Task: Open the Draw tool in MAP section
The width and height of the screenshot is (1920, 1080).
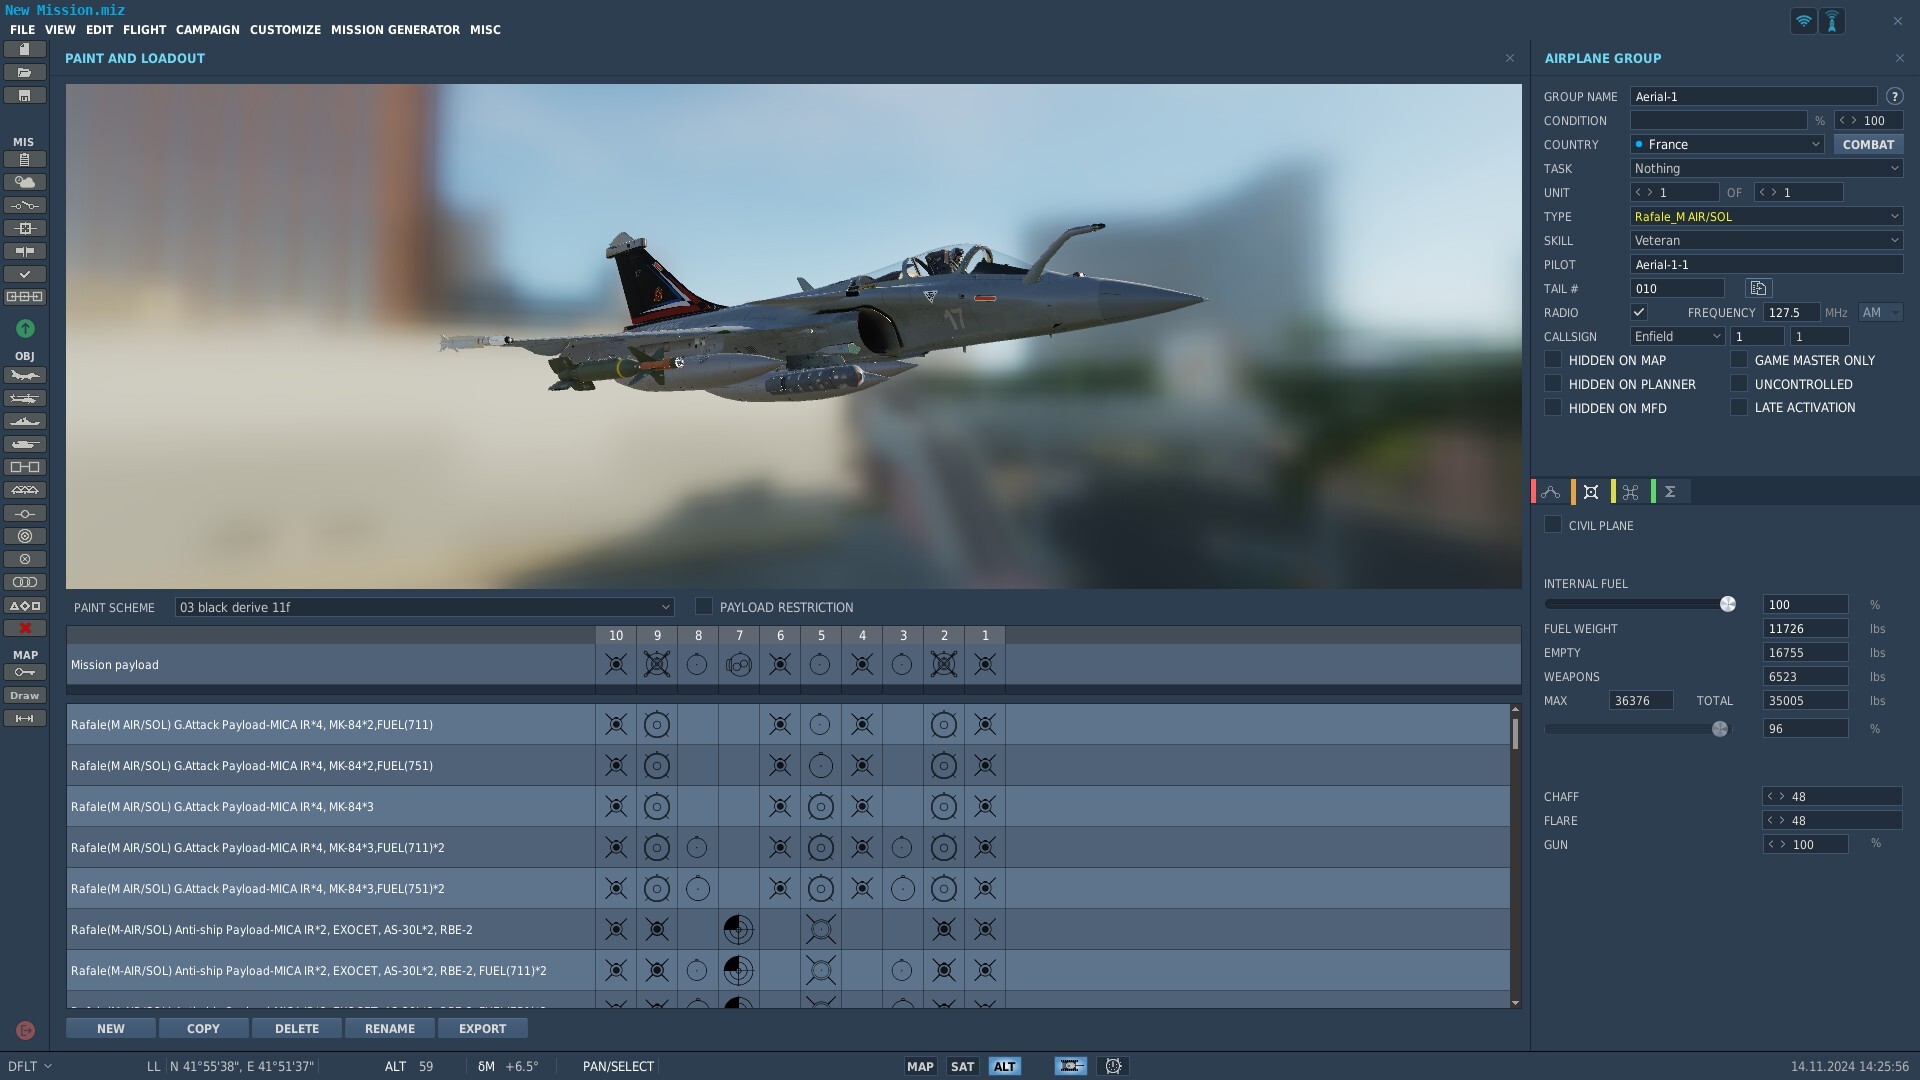Action: [25, 695]
